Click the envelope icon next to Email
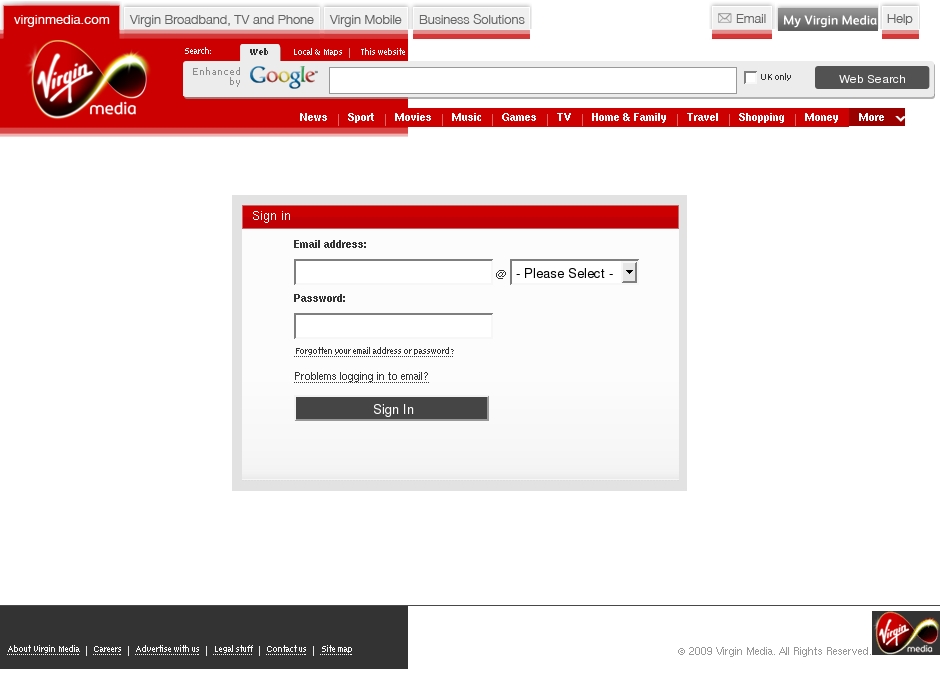This screenshot has width=940, height=676. tap(724, 19)
